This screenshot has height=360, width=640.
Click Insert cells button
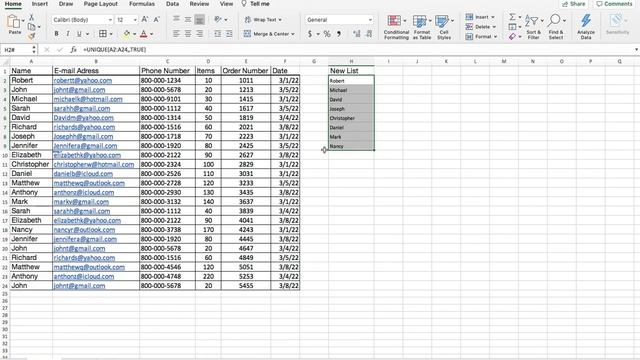[480, 17]
